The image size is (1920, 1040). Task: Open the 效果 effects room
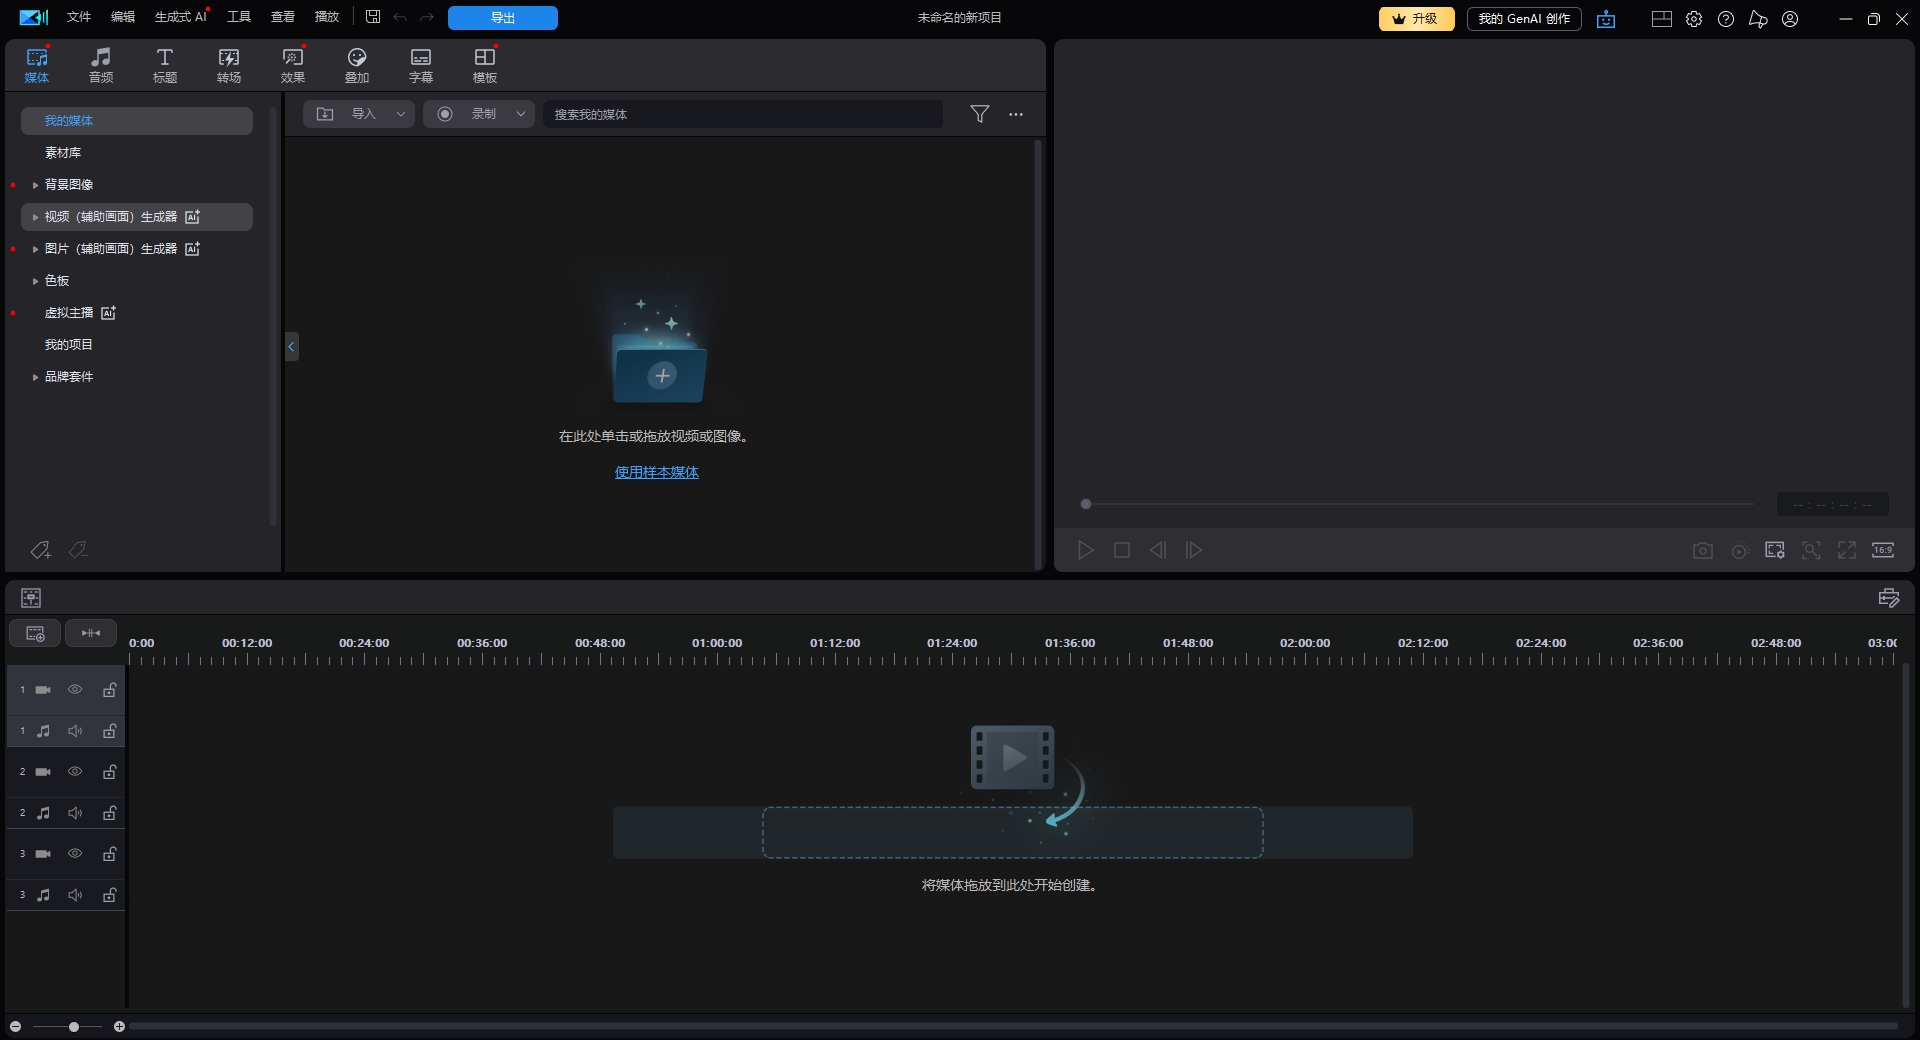tap(293, 65)
